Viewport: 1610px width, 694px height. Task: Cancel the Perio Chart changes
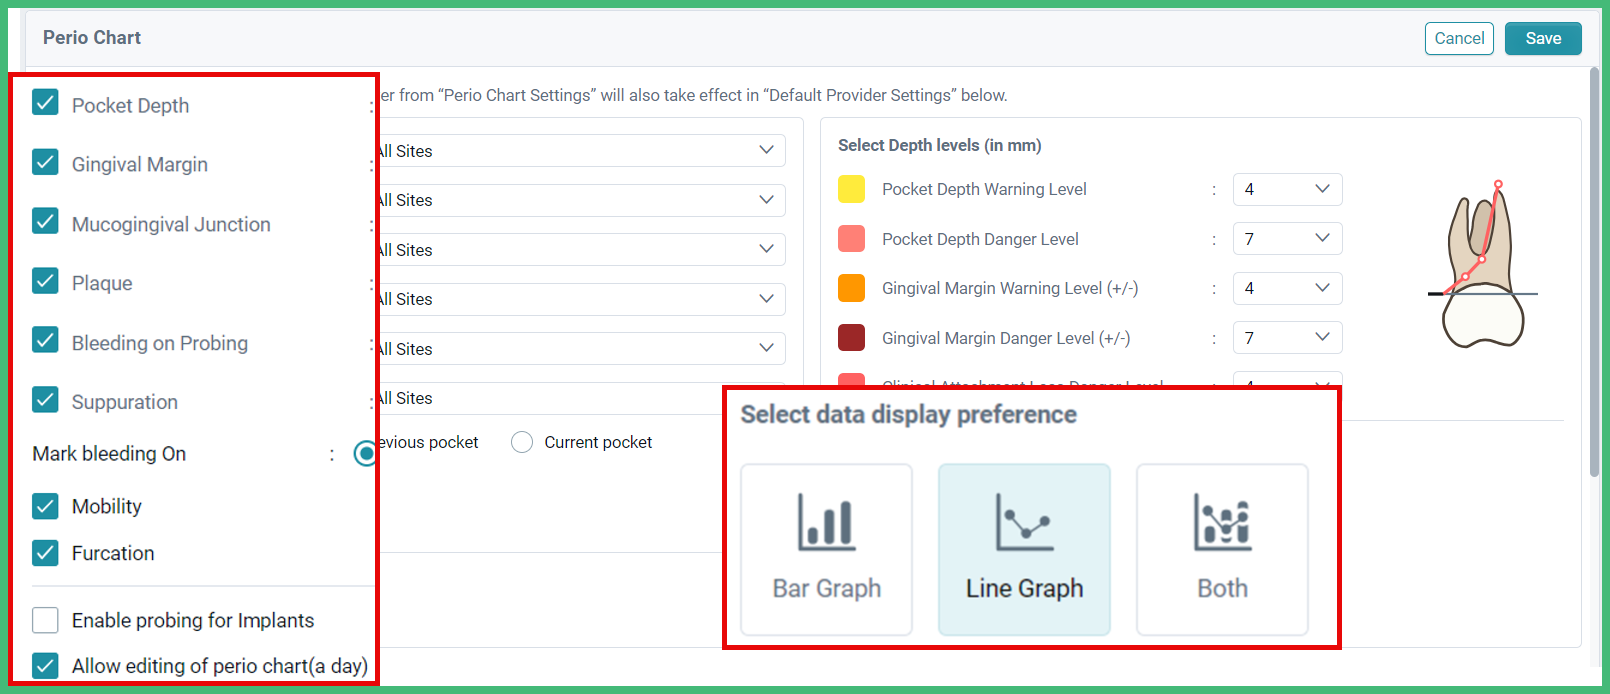pyautogui.click(x=1459, y=38)
